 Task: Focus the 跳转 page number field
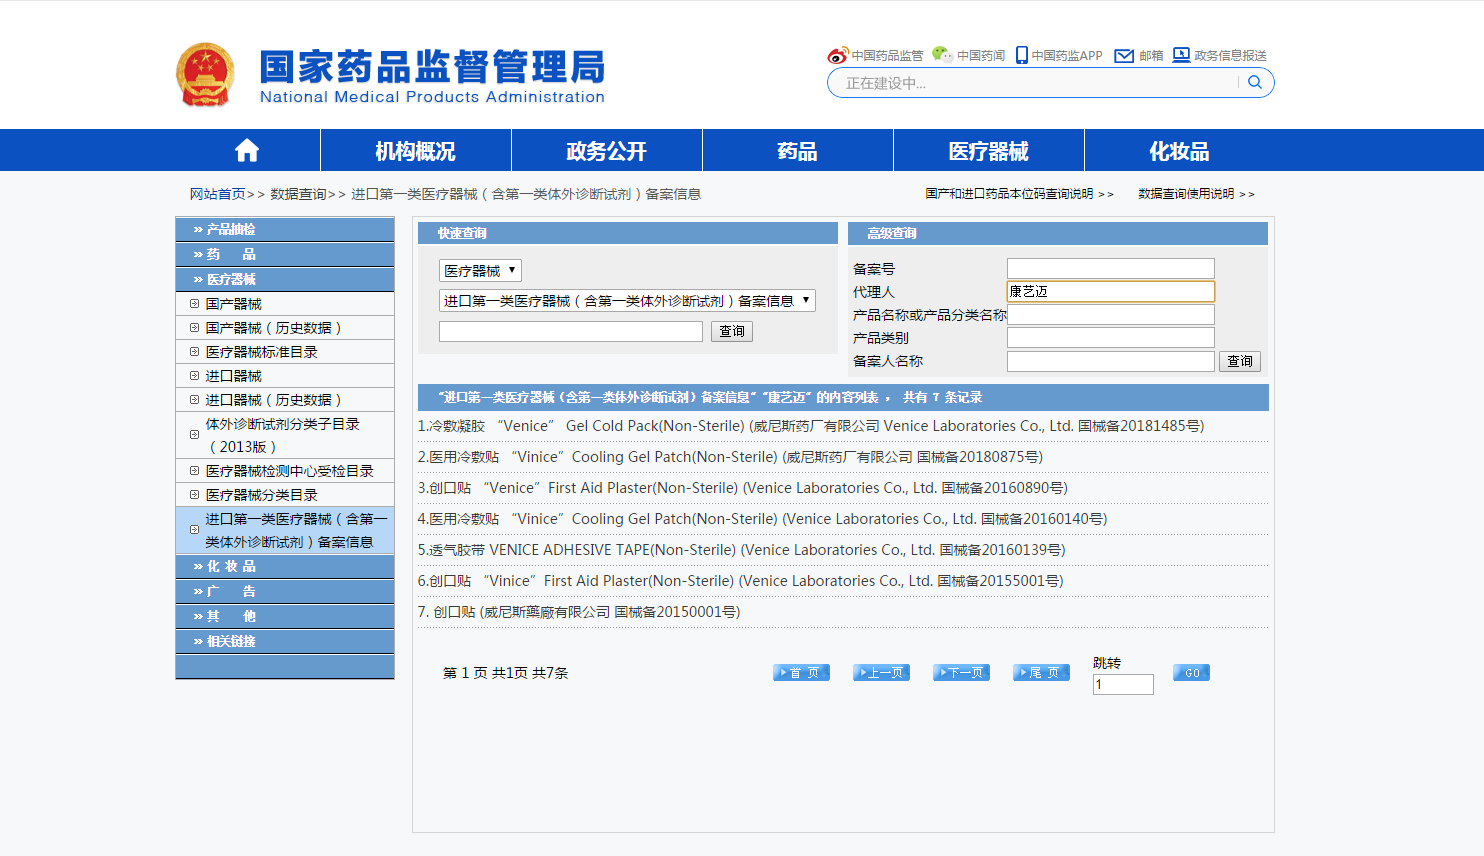(1123, 685)
